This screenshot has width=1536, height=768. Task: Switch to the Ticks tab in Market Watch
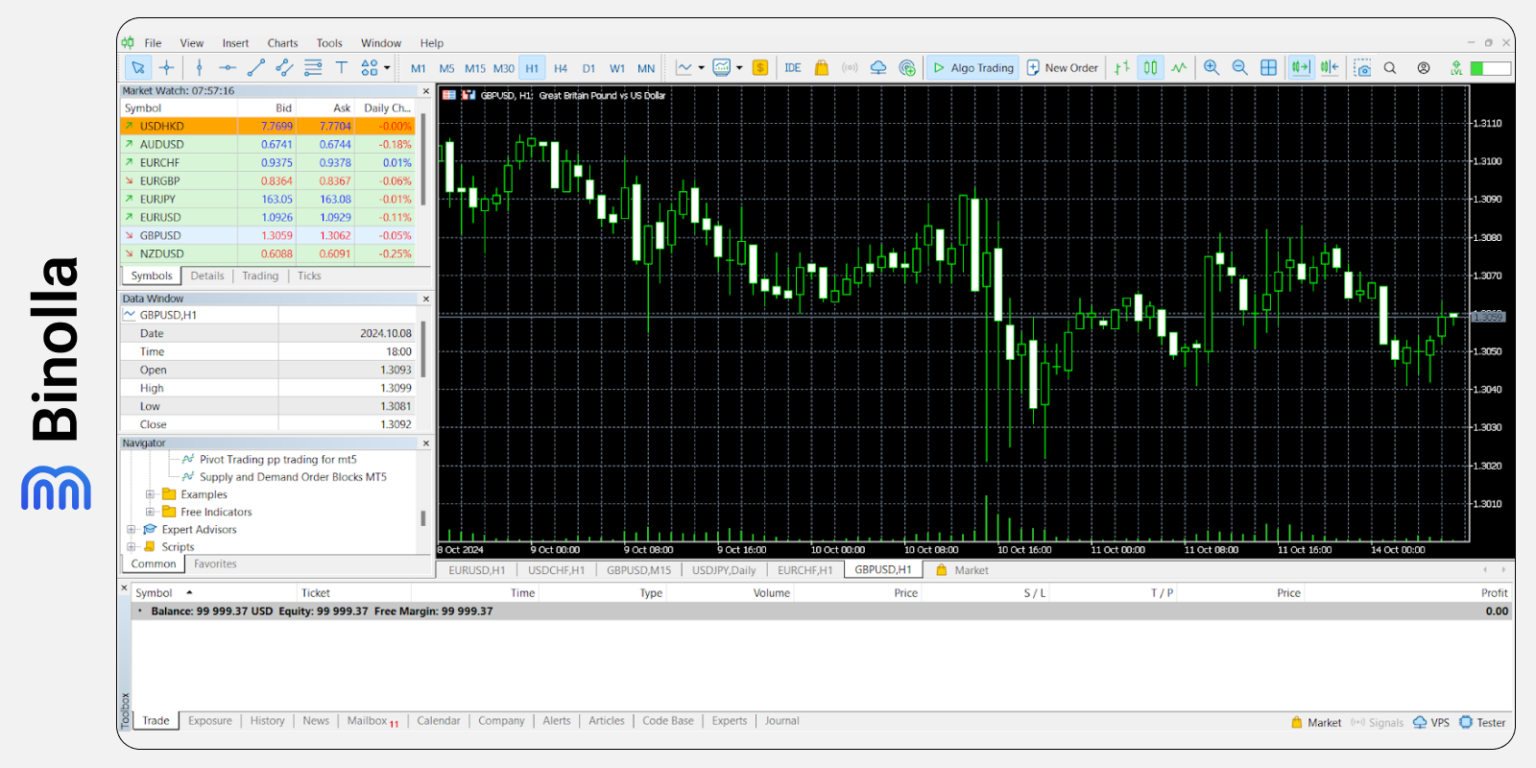[x=308, y=276]
